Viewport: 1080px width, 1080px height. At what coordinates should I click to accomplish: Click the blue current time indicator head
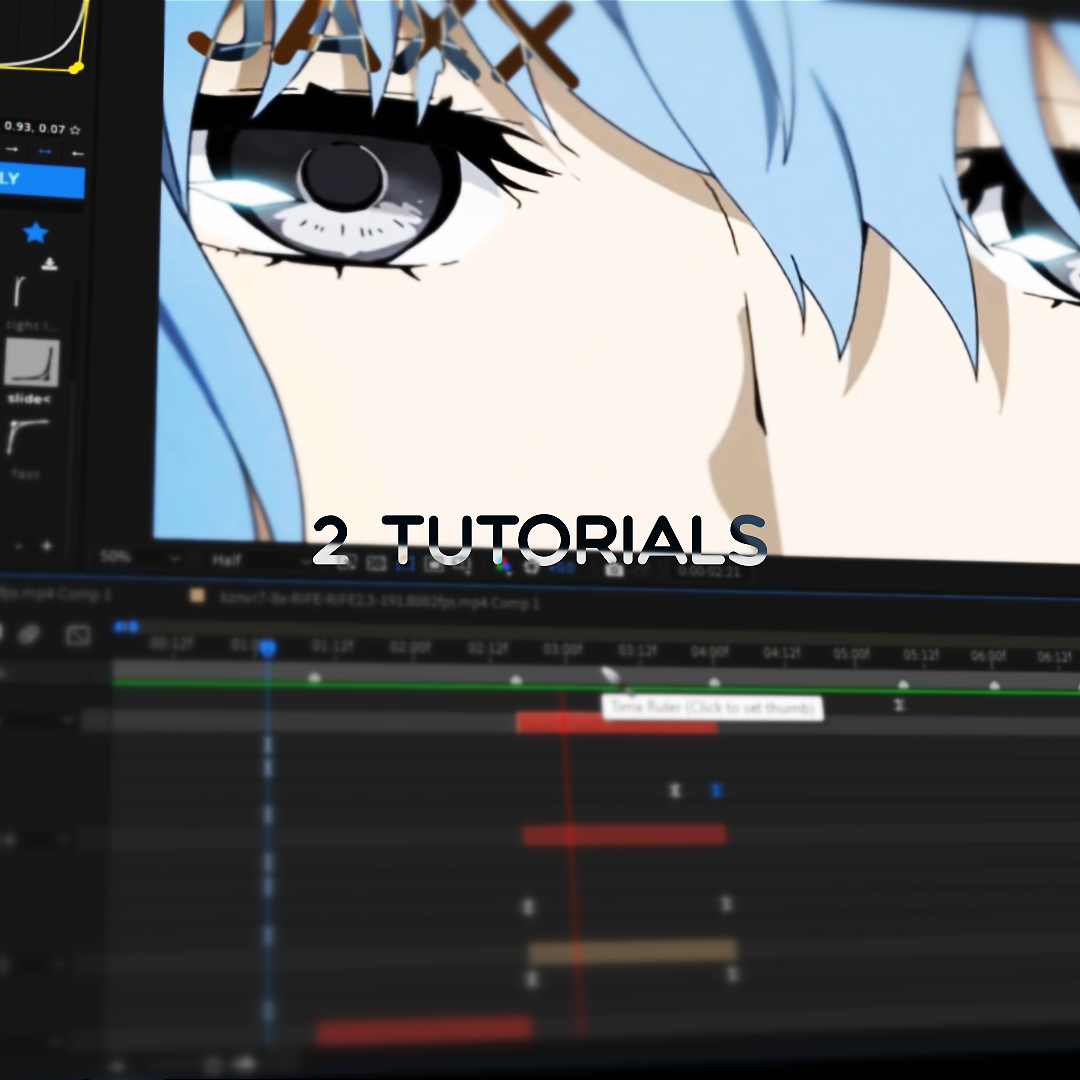point(267,647)
